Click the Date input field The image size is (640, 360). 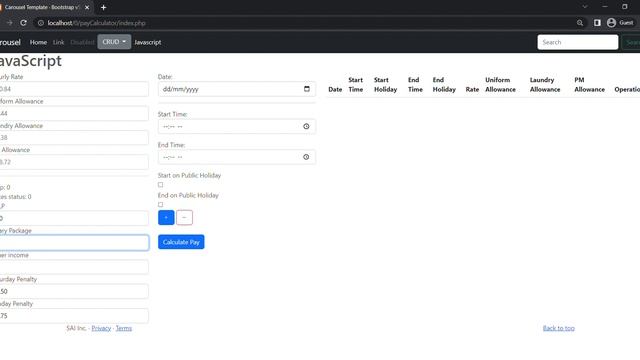click(x=237, y=89)
